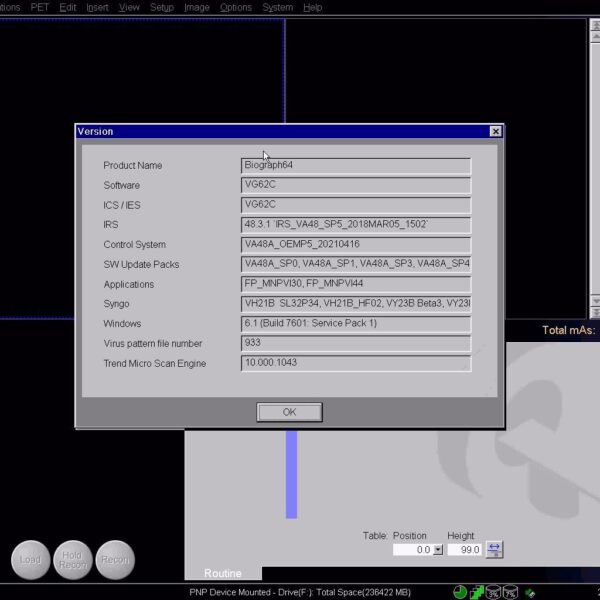Click the vertical scrollbar track on the right
Viewport: 600px width, 600px height.
point(595,168)
